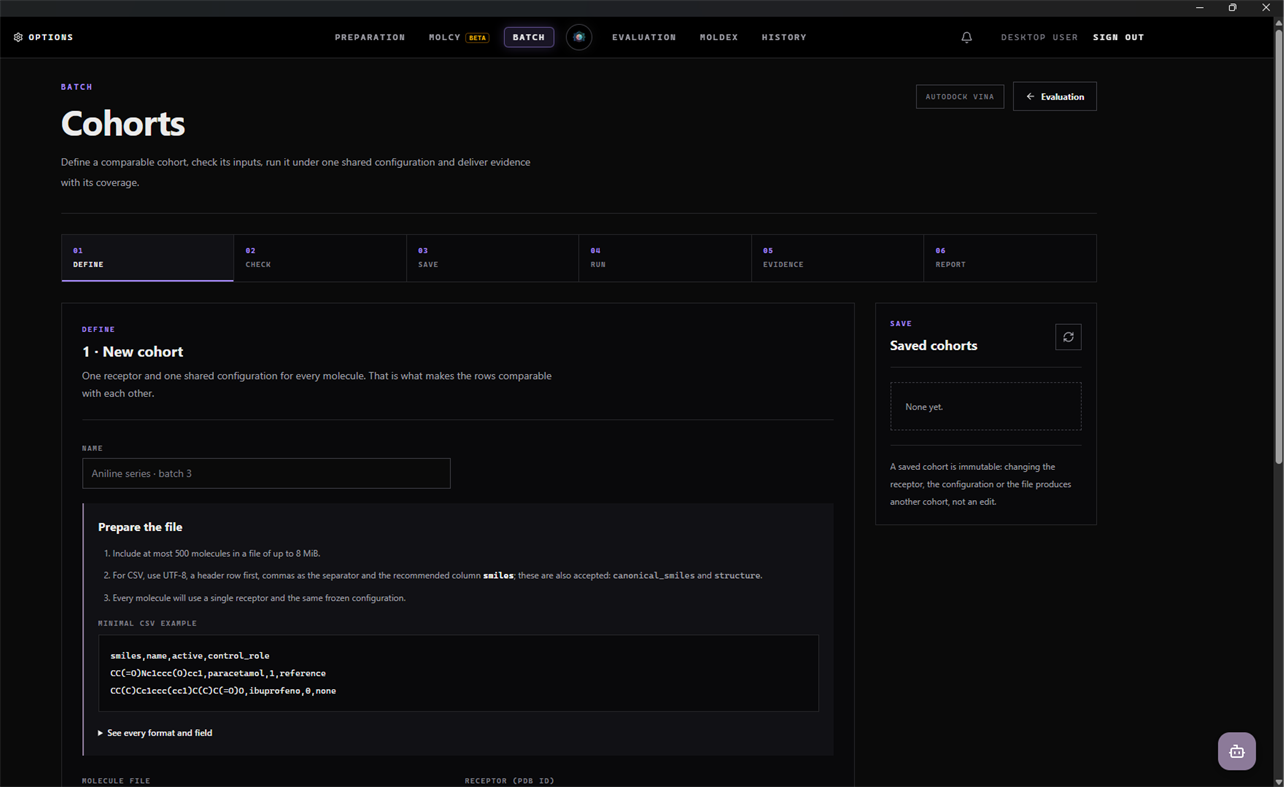Open the Options gear menu
1284x787 pixels.
point(44,37)
